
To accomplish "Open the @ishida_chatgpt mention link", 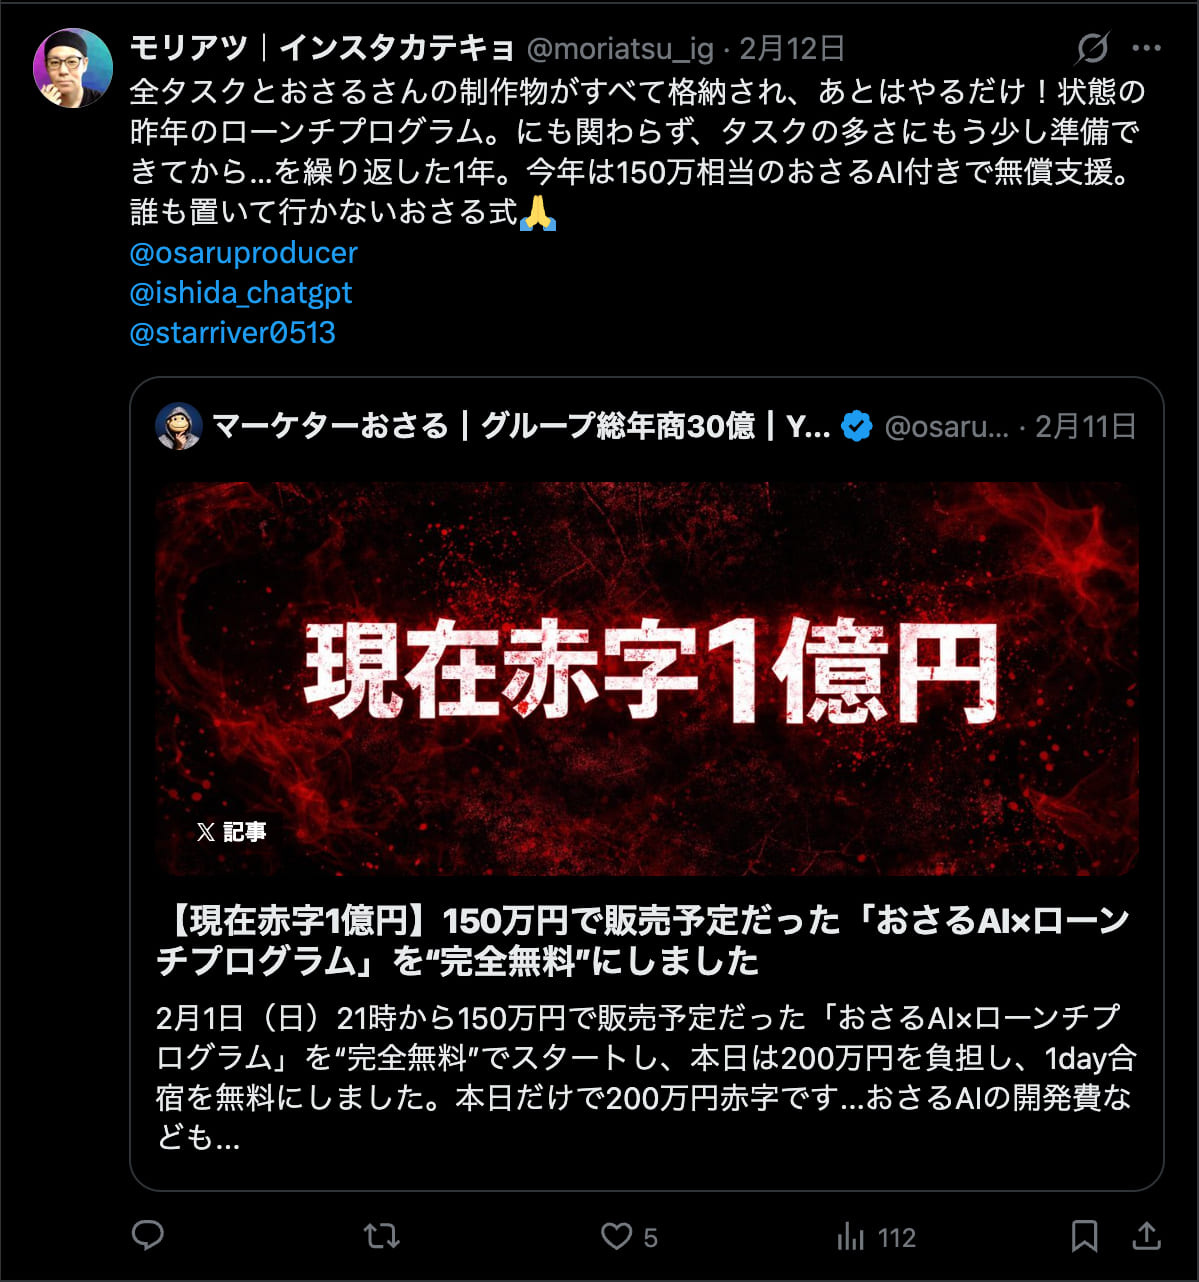I will 241,293.
